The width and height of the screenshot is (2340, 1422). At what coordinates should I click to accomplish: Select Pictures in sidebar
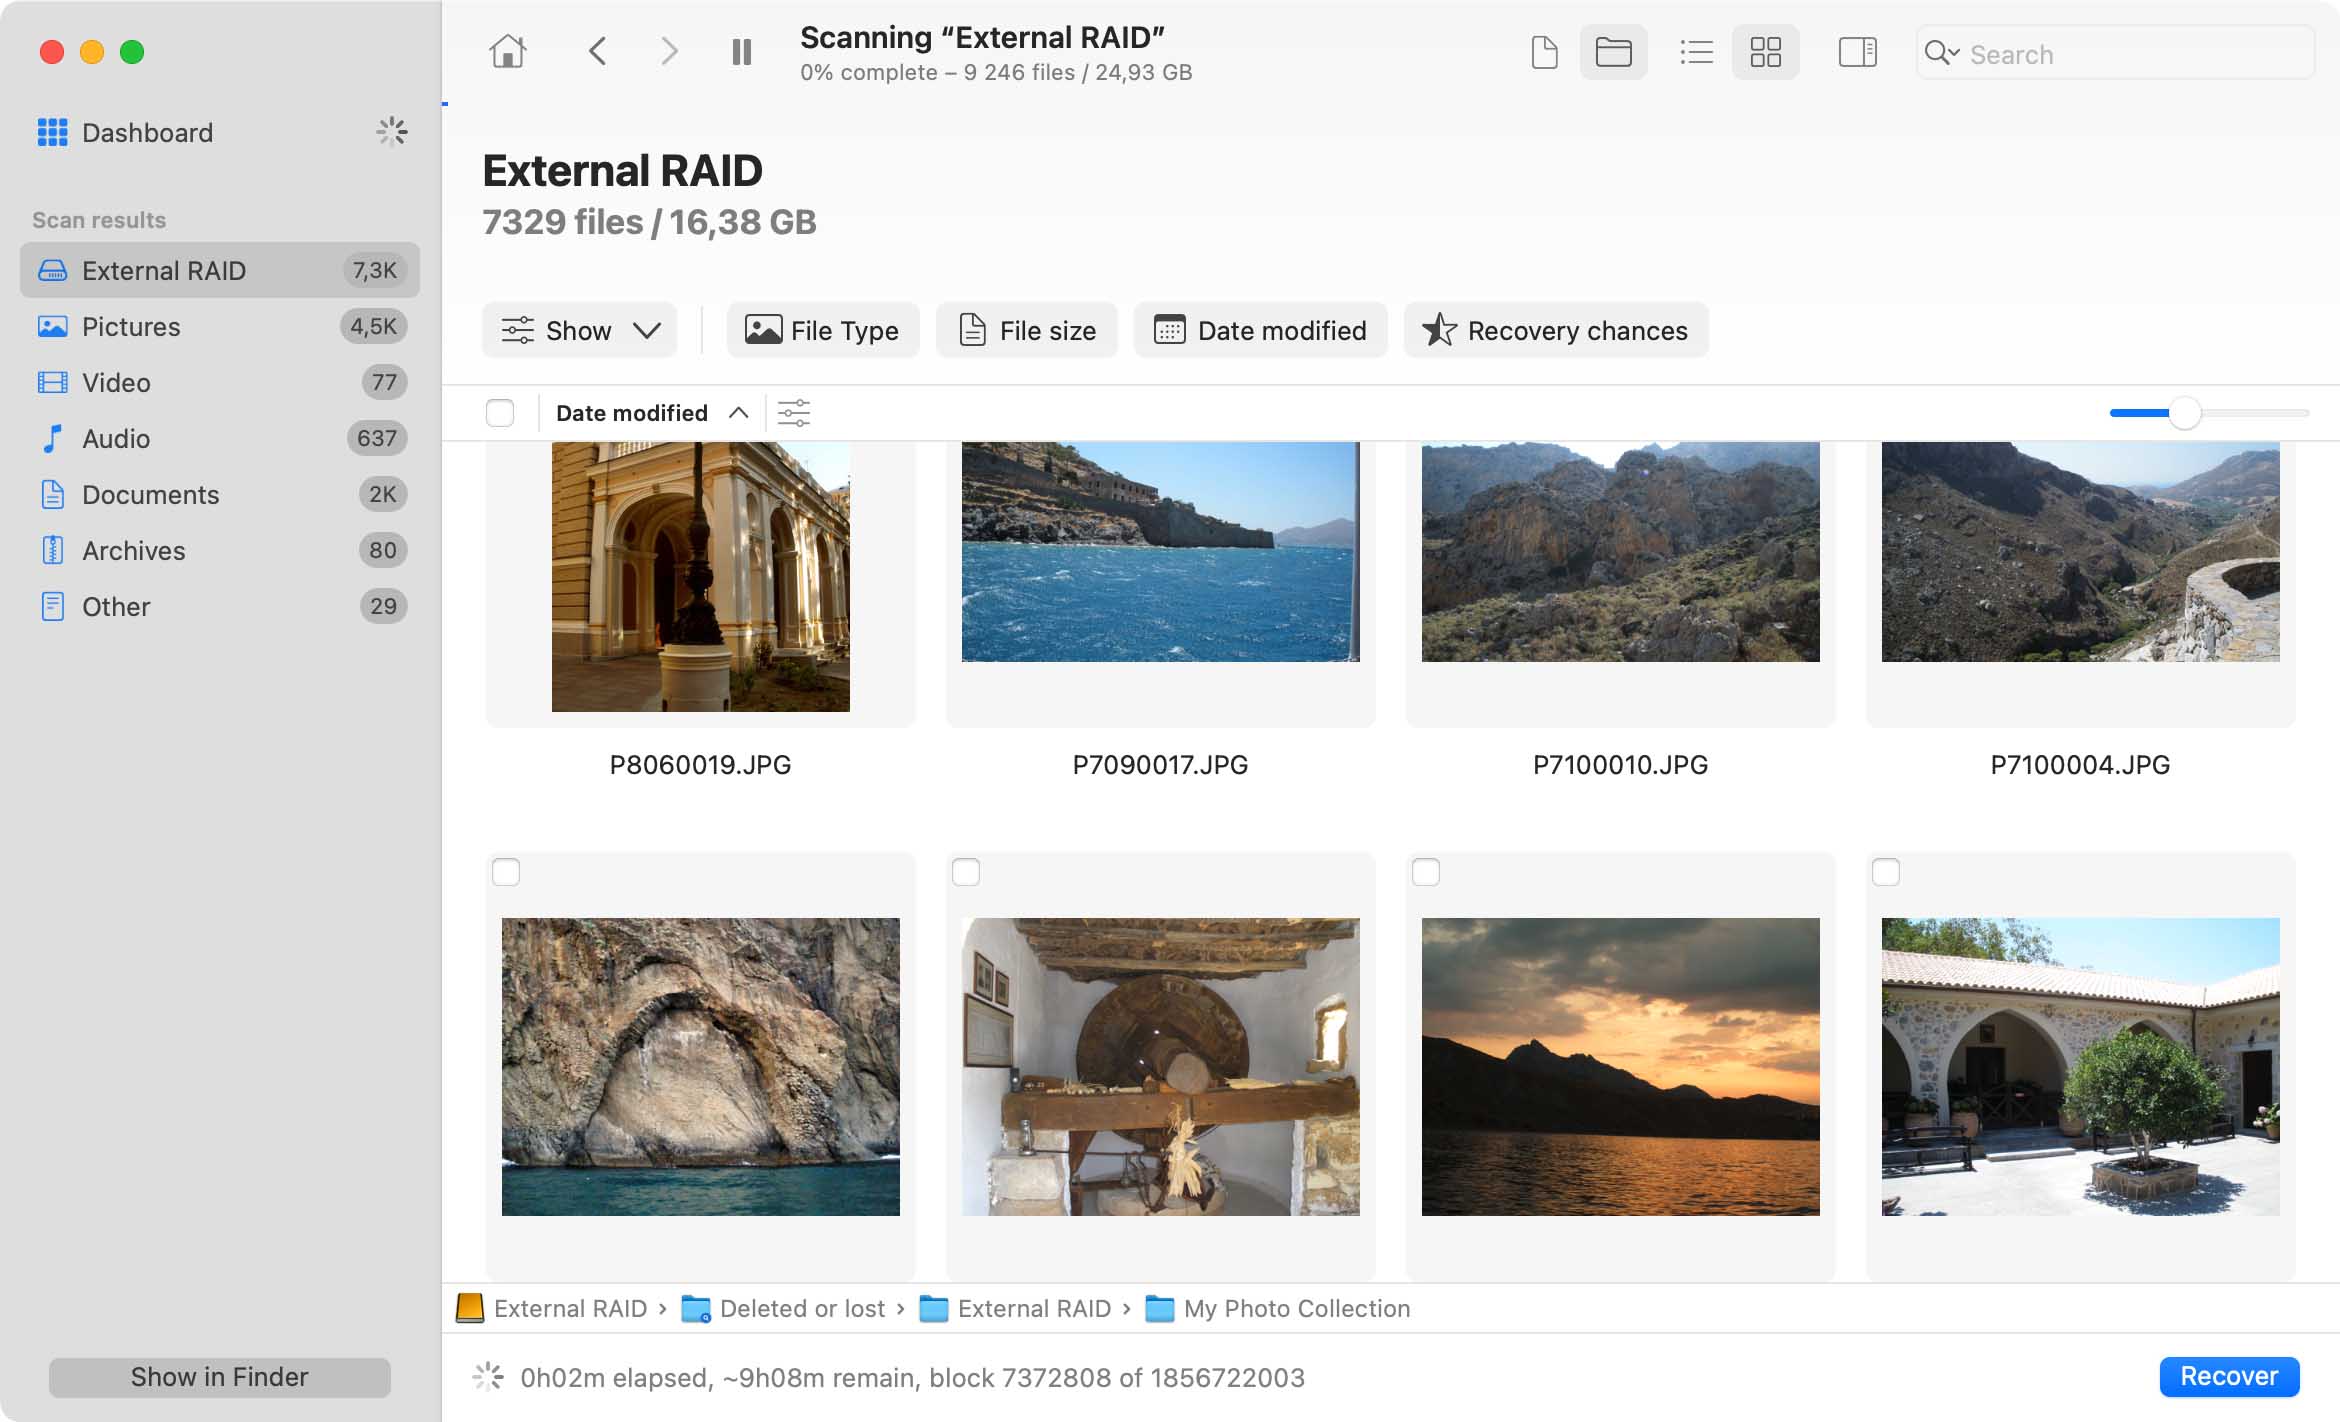tap(132, 326)
